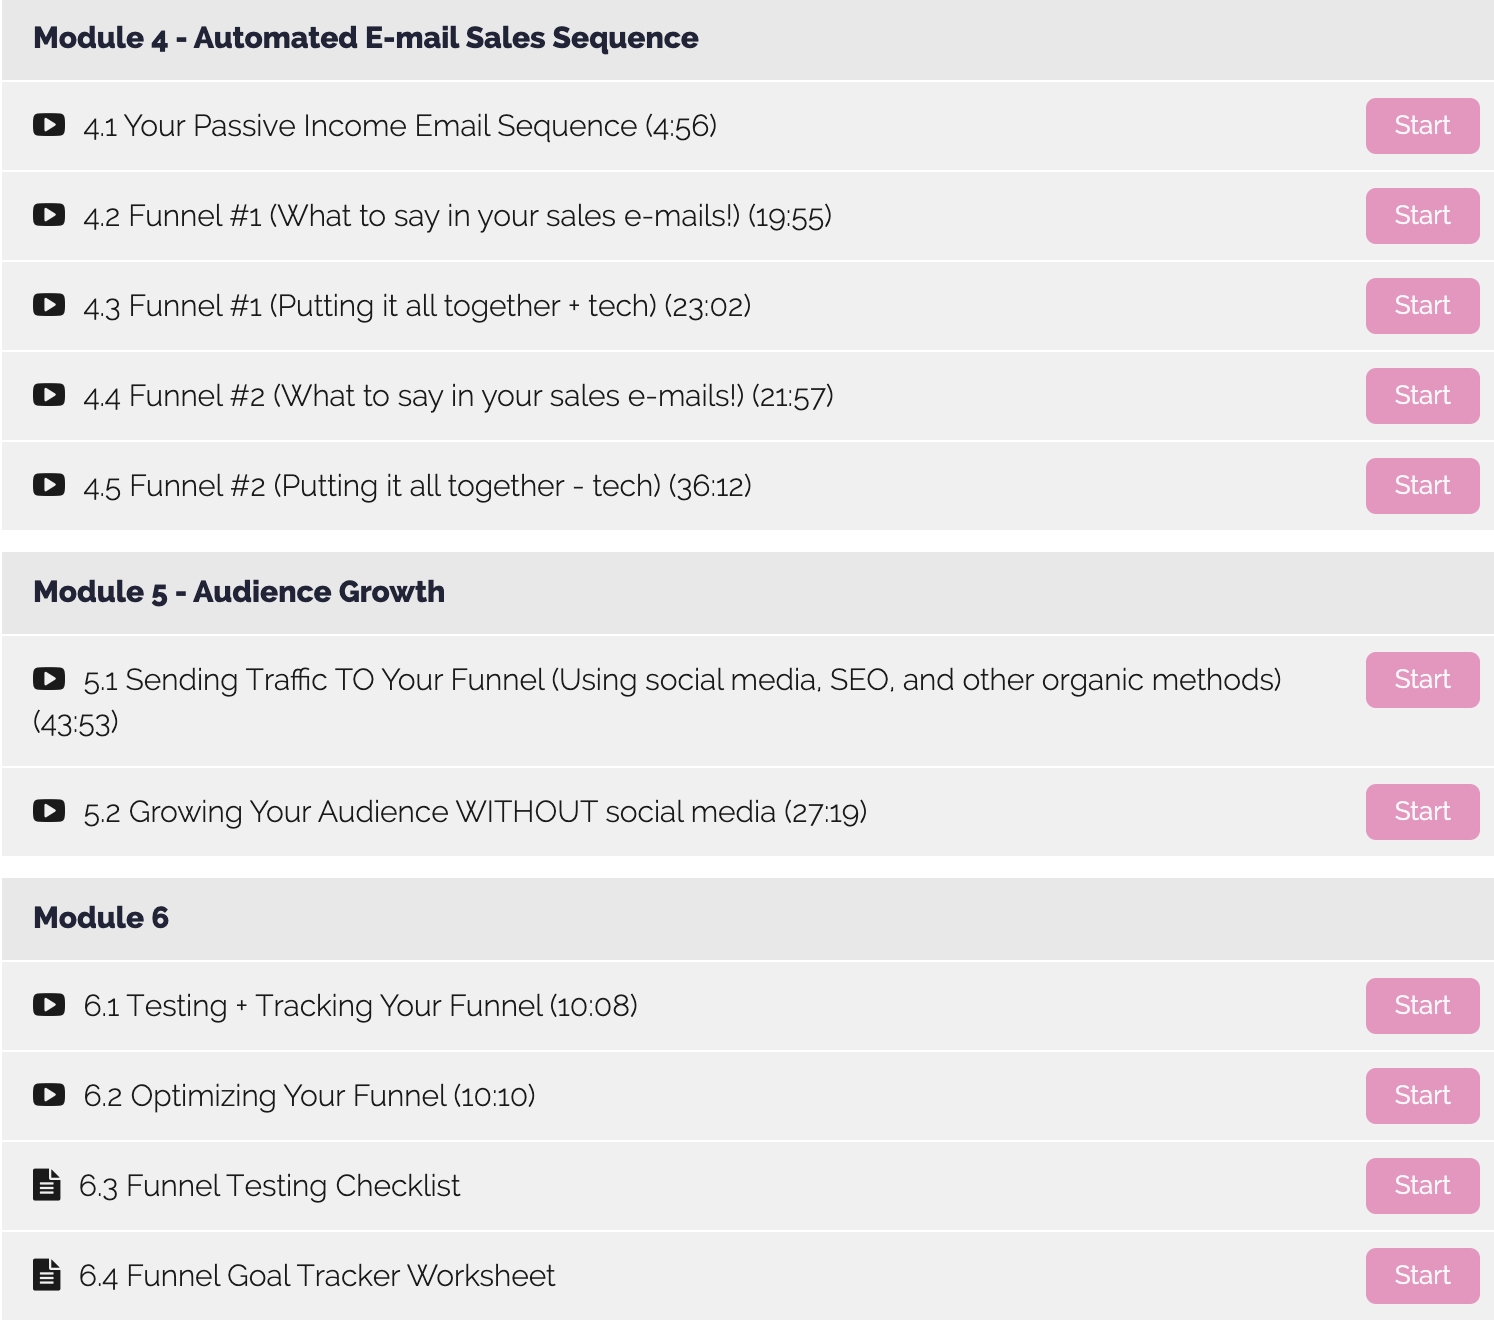Screen dimensions: 1494x1320
Task: Select Module 5 - Audience Growth heading
Action: coord(239,592)
